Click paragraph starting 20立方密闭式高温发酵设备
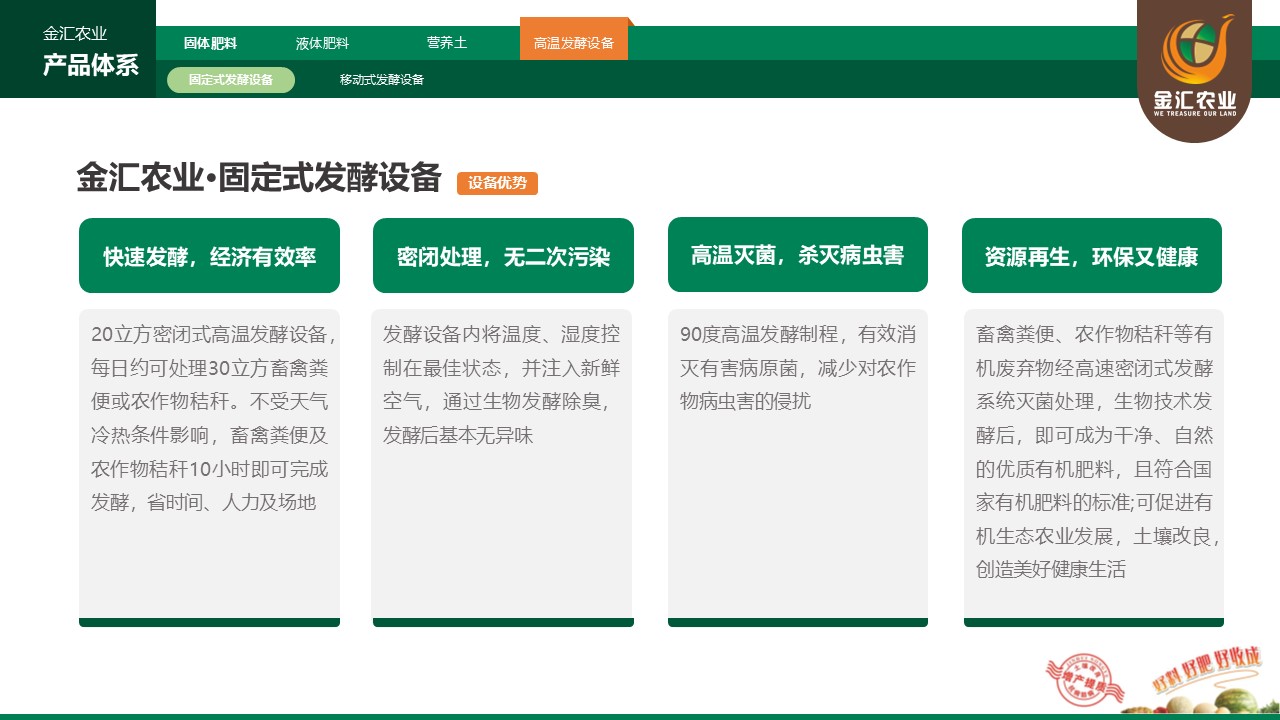 coord(213,418)
